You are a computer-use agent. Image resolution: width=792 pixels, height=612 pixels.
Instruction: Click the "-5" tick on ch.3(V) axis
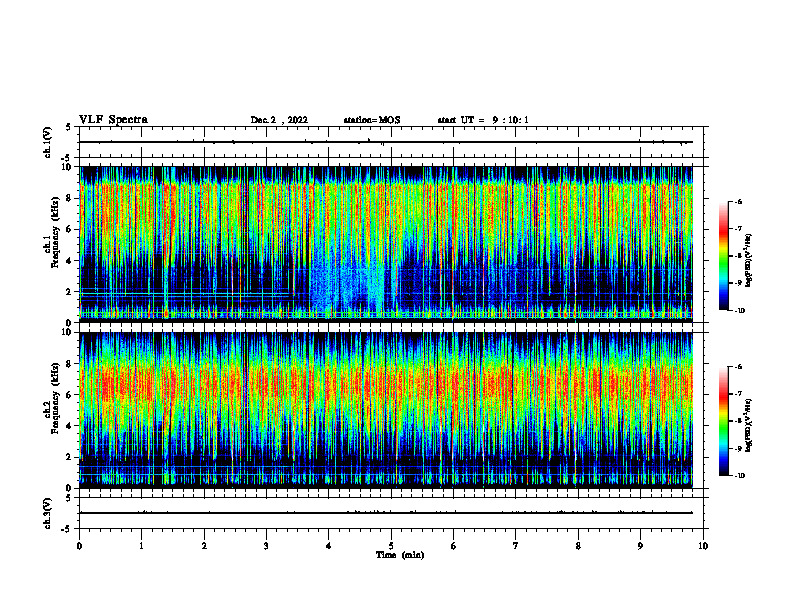click(x=68, y=529)
